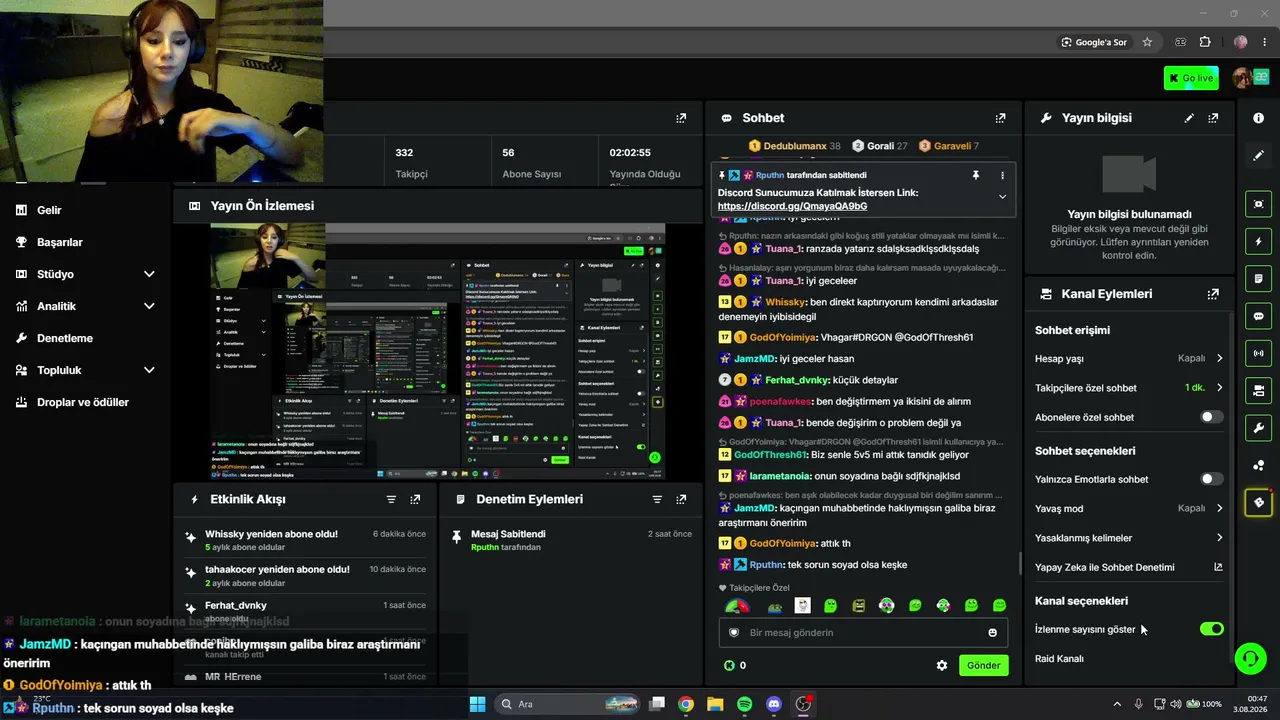Click the info icon in right sidebar

click(1258, 118)
